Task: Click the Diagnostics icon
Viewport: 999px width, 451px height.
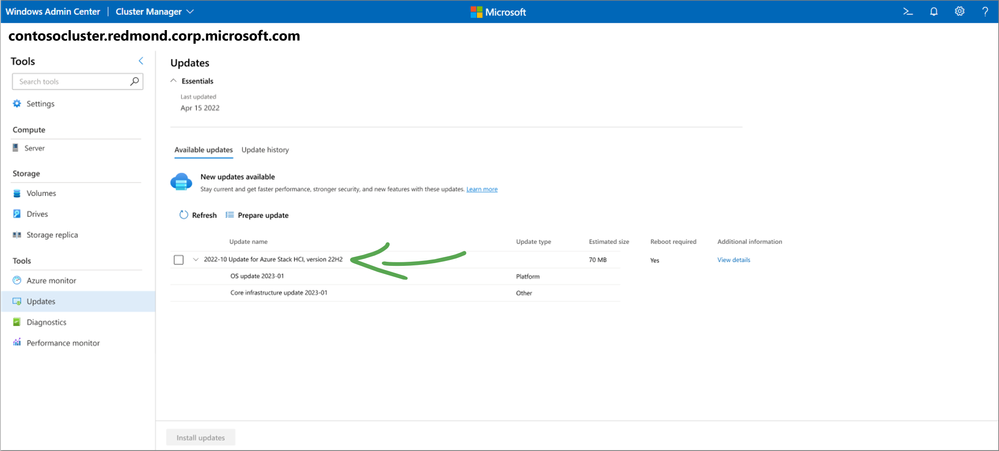Action: [x=17, y=322]
